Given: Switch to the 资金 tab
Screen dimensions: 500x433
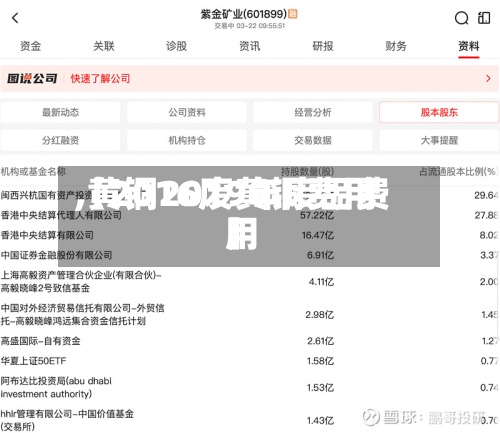Looking at the screenshot, I should point(30,46).
